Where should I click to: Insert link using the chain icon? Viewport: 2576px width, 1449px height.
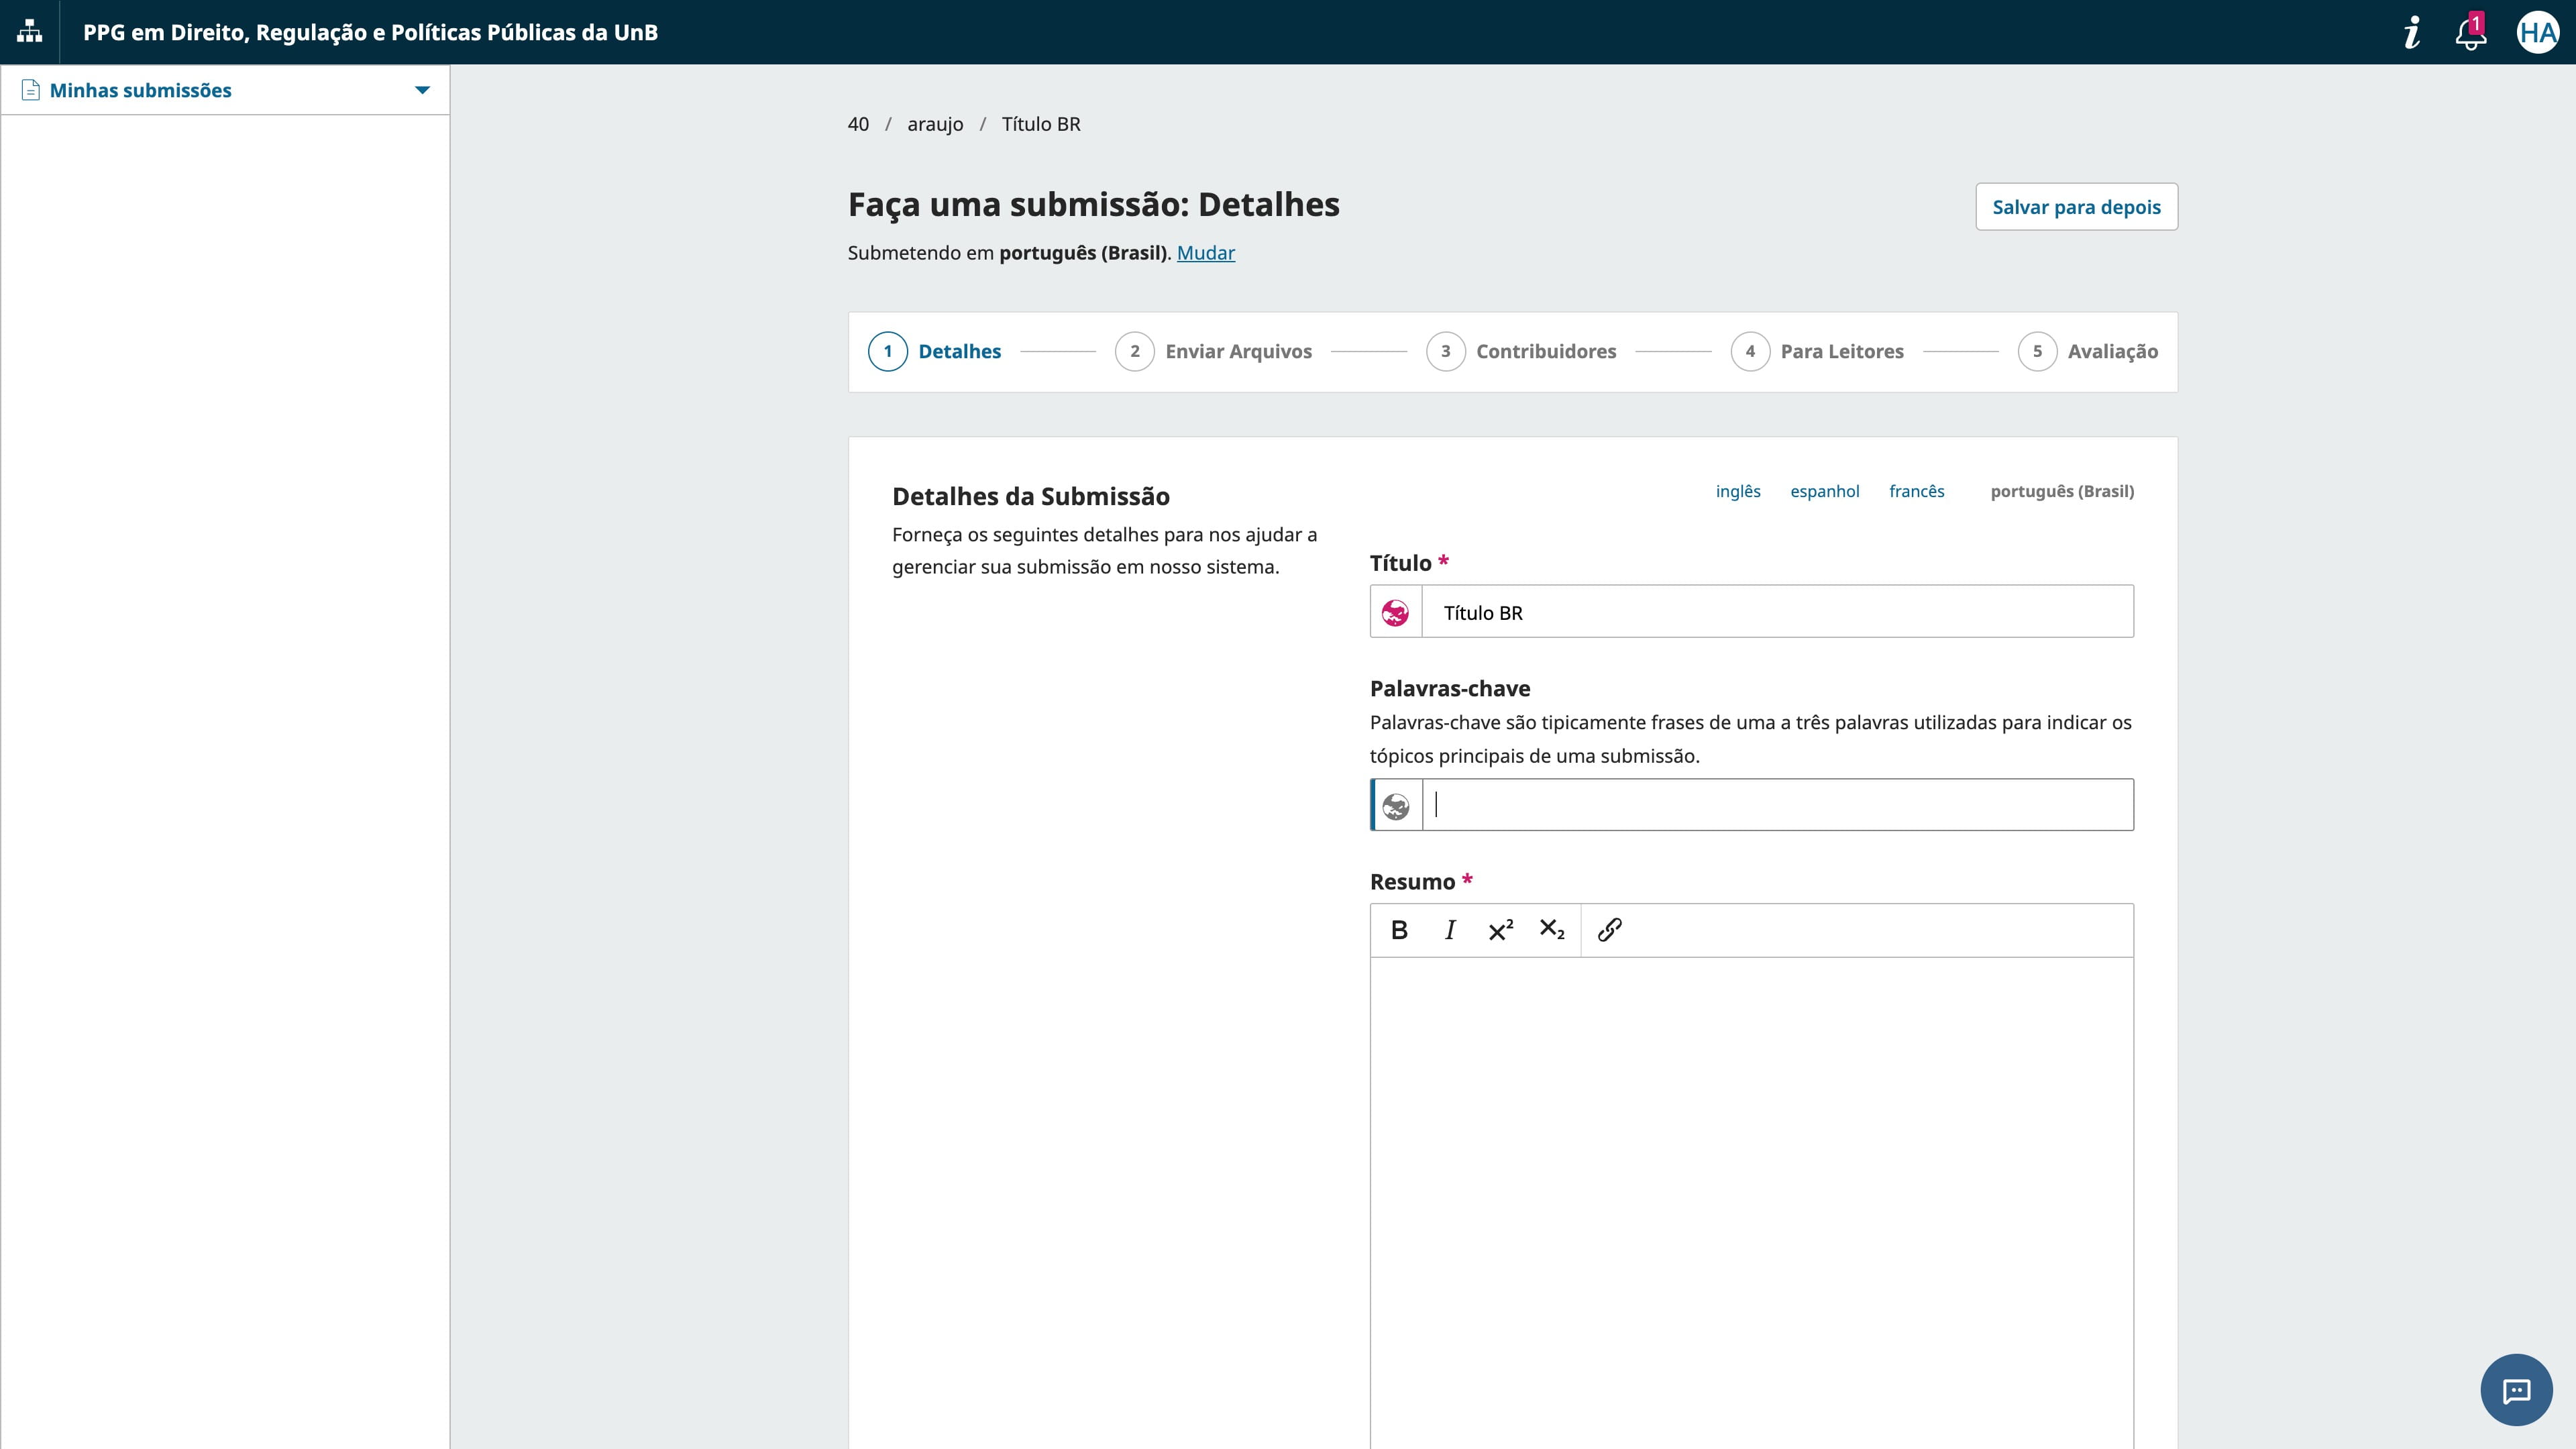coord(1609,930)
